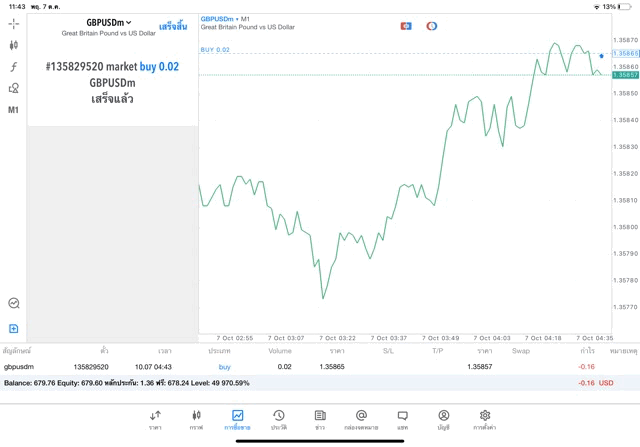Open the ข่าว news tab
Screen dimensions: 640x447
tap(320, 420)
